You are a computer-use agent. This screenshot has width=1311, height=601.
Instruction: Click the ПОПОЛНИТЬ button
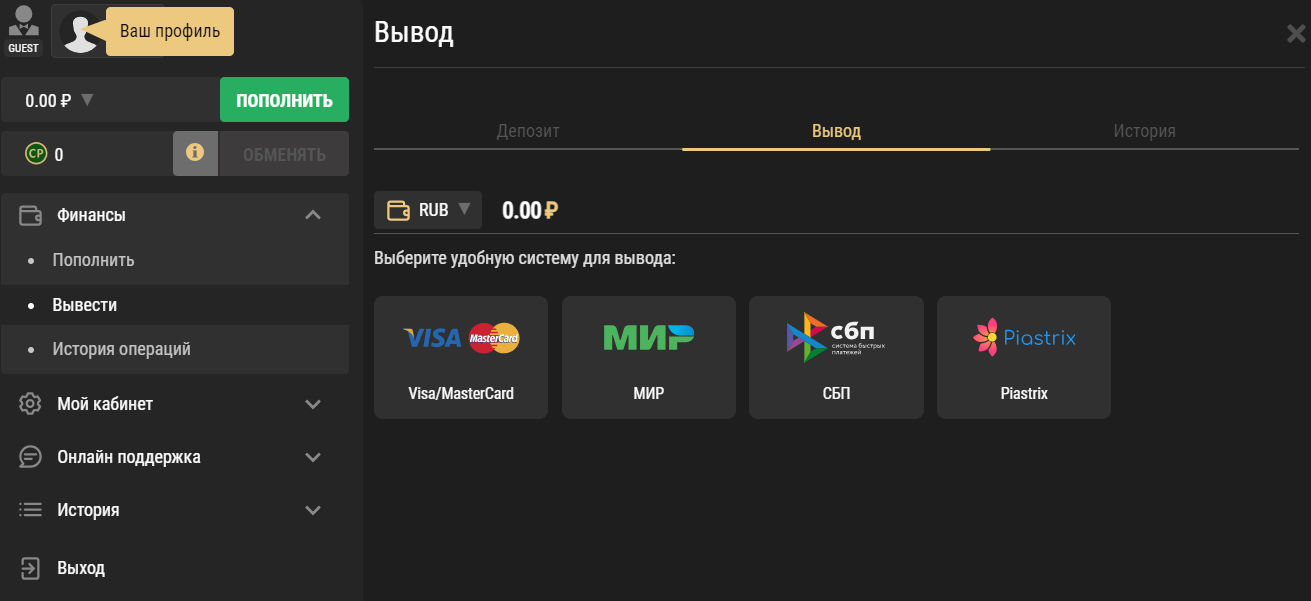point(284,99)
